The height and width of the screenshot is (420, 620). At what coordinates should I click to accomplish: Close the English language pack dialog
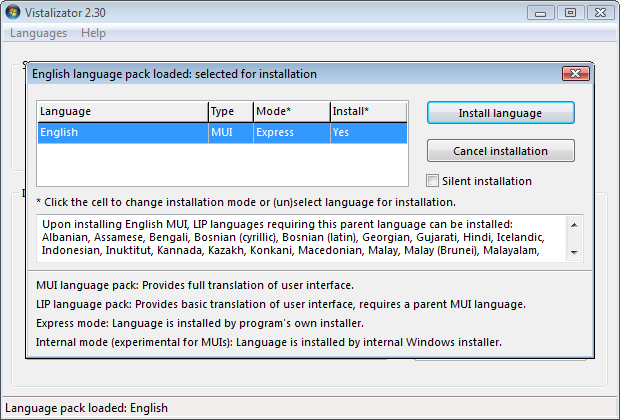coord(575,74)
